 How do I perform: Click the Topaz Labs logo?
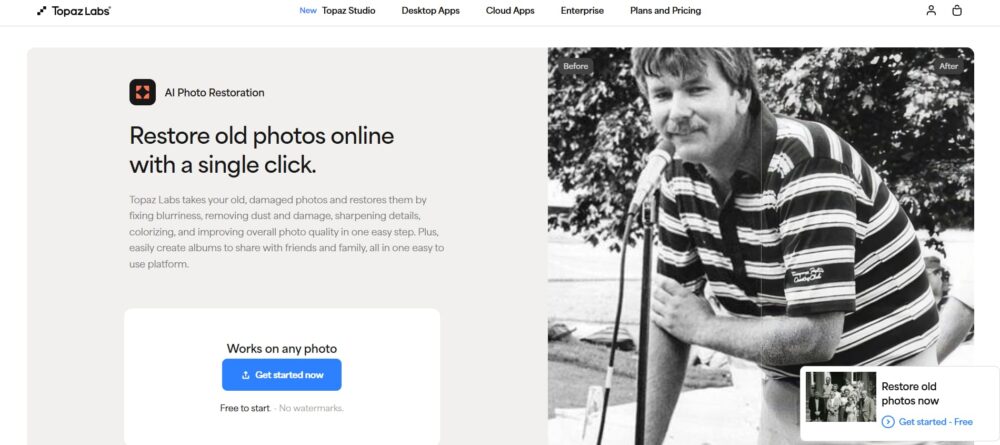pyautogui.click(x=73, y=11)
